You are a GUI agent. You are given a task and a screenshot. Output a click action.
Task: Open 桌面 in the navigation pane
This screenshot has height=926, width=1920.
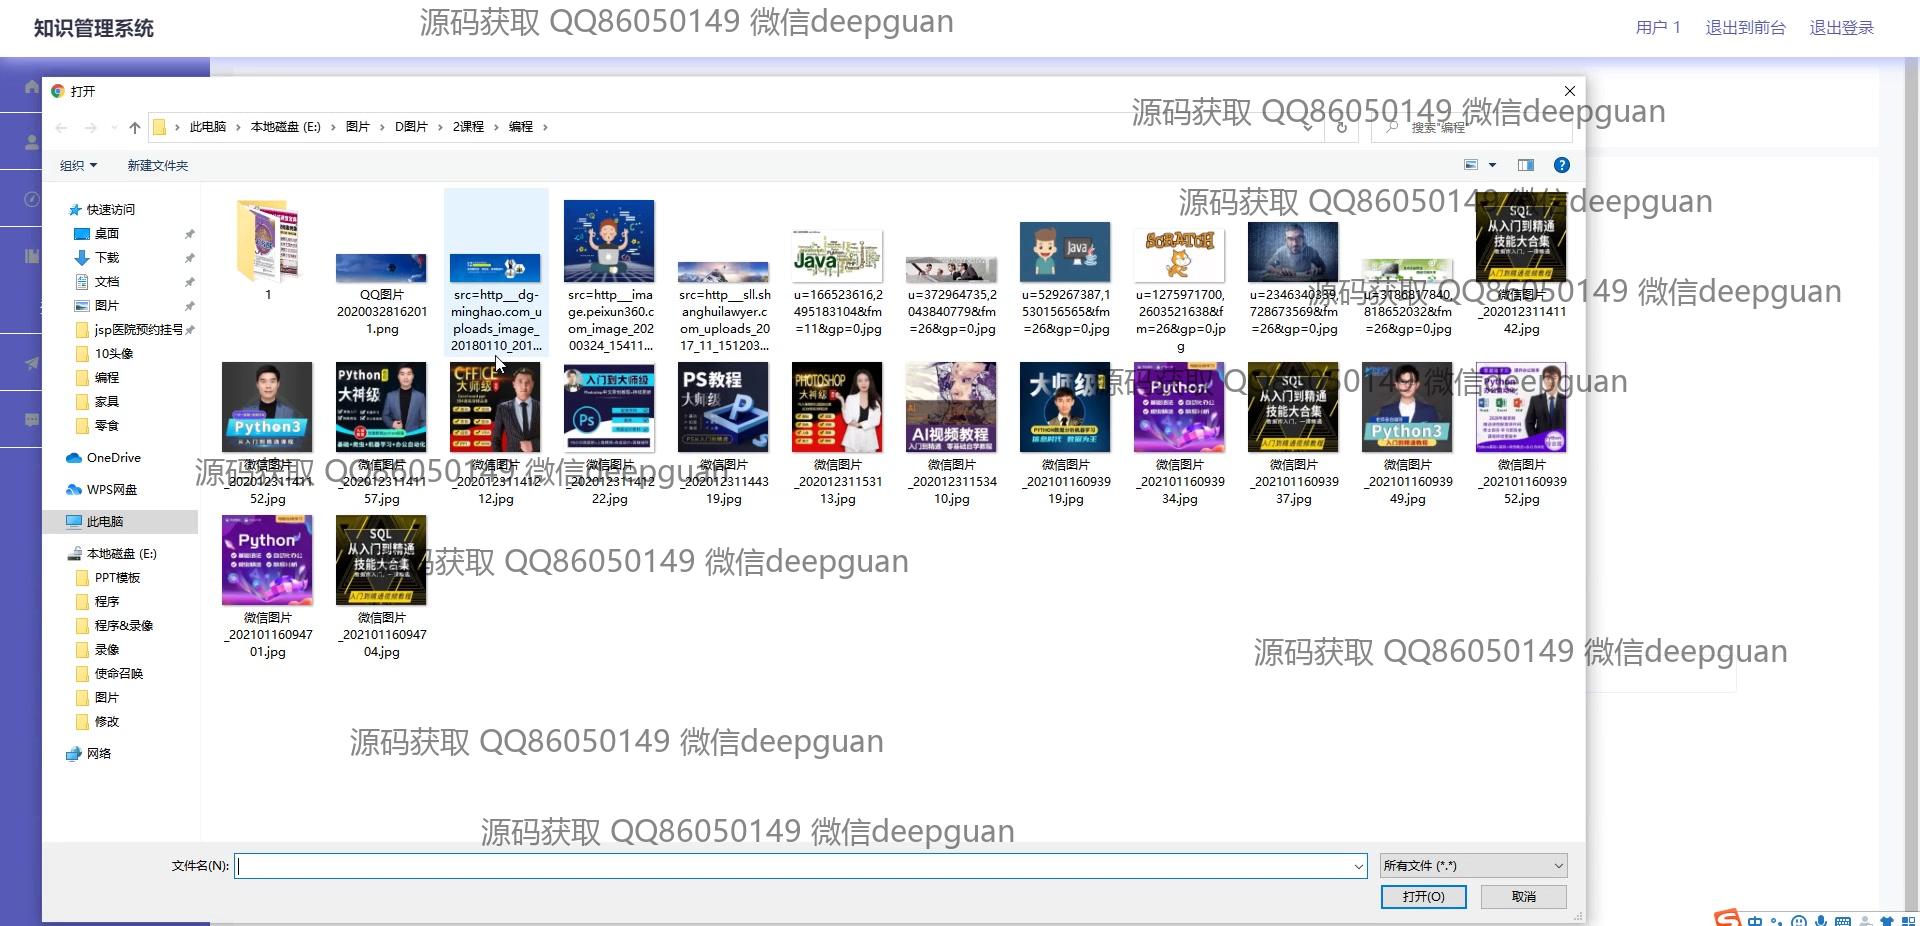tap(107, 233)
